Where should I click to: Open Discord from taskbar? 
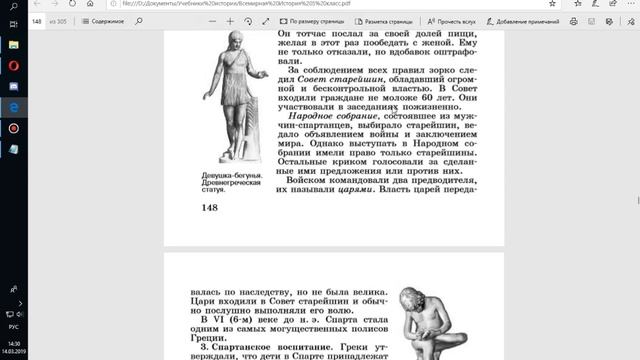pyautogui.click(x=13, y=87)
